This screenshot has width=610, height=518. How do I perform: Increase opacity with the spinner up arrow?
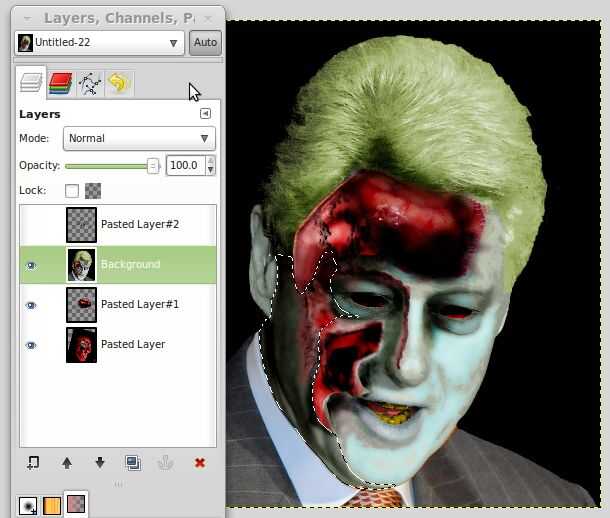tap(210, 161)
